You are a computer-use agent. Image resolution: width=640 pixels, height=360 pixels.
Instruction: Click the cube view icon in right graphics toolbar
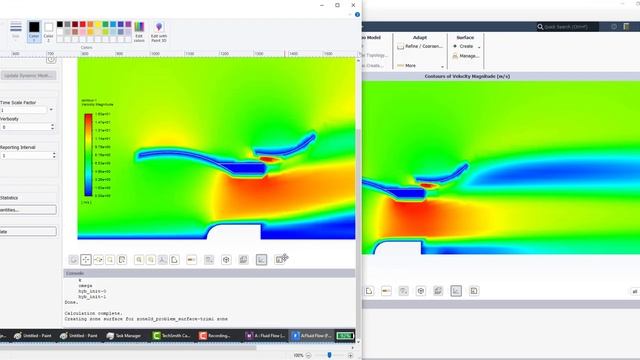(421, 291)
